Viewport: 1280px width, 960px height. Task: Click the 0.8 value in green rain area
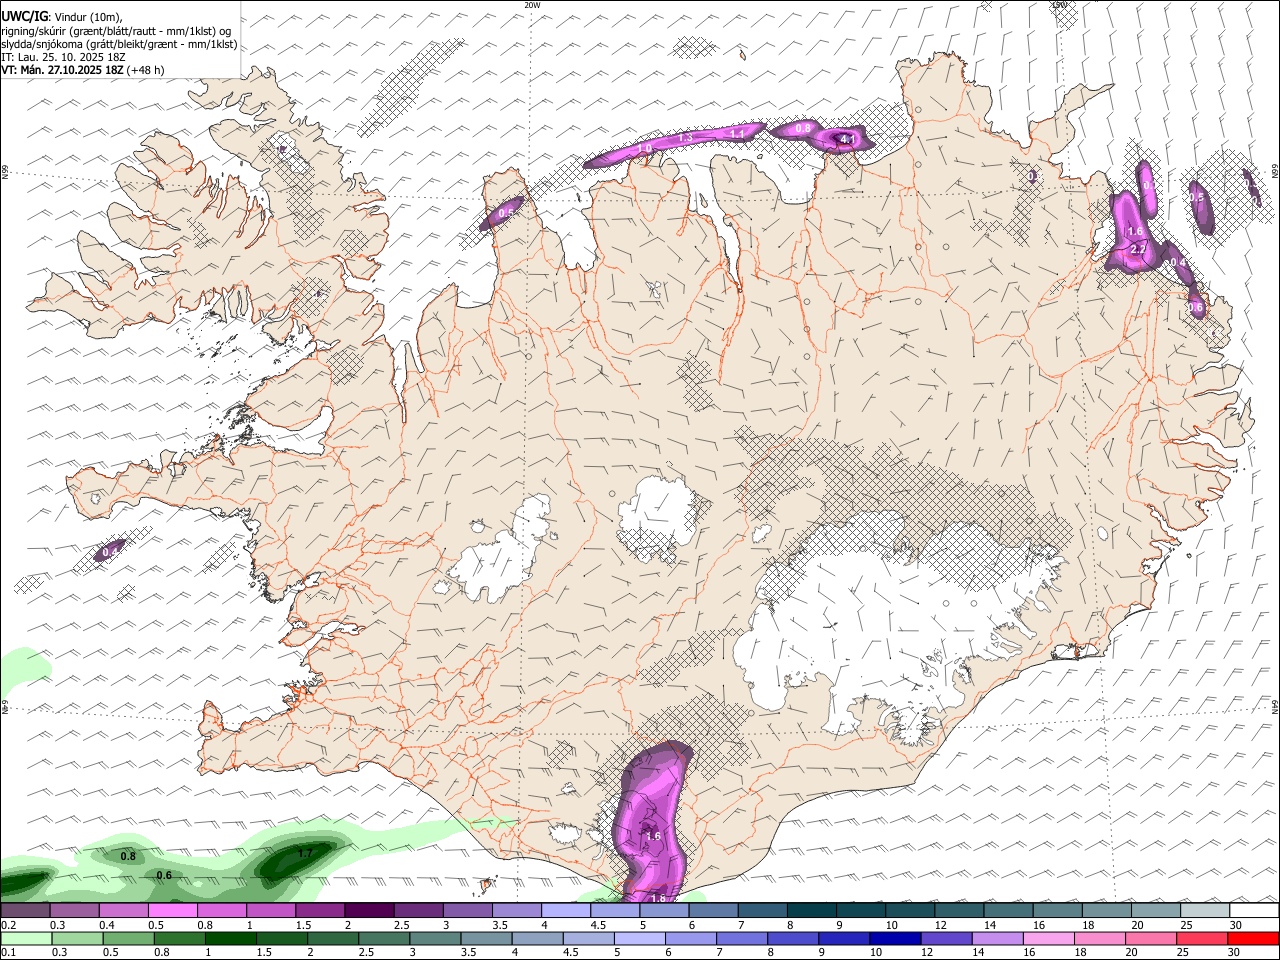(128, 857)
